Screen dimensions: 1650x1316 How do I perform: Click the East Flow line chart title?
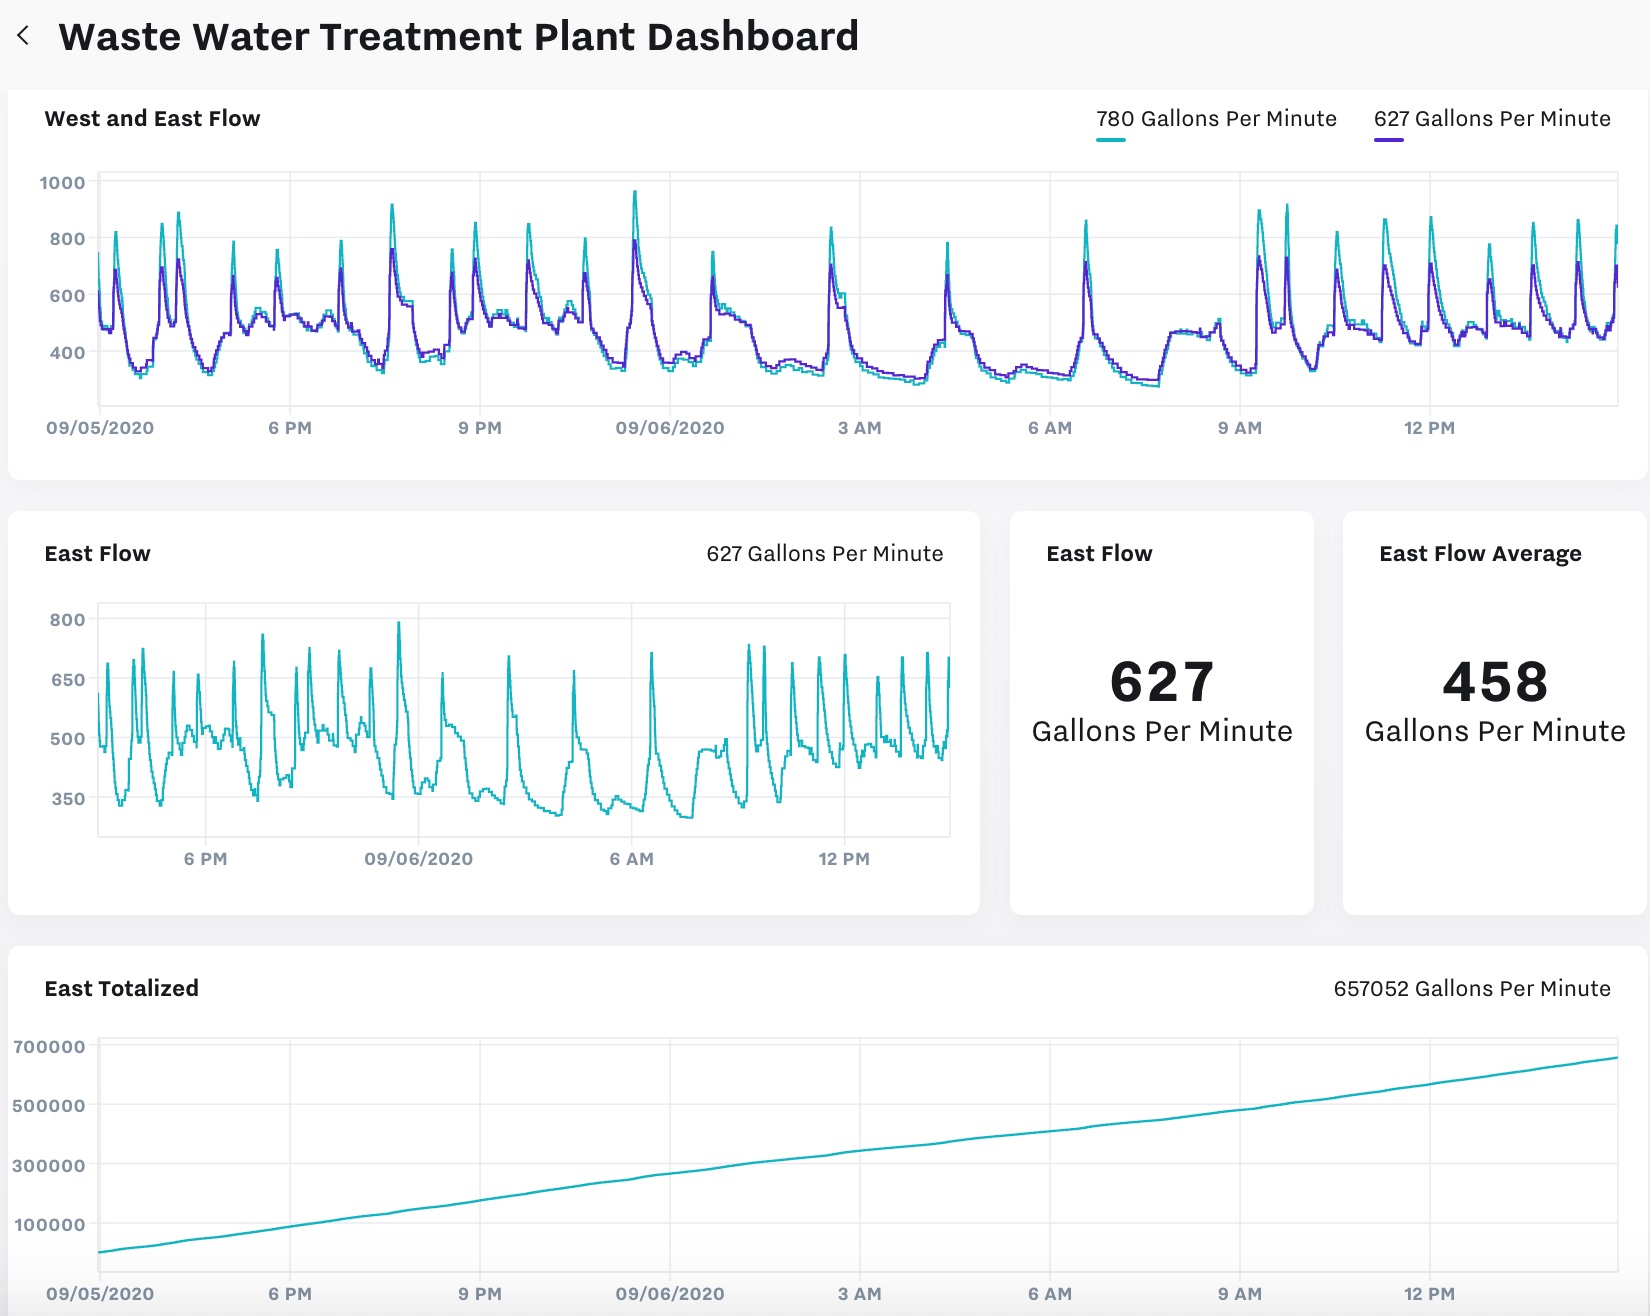click(x=97, y=553)
